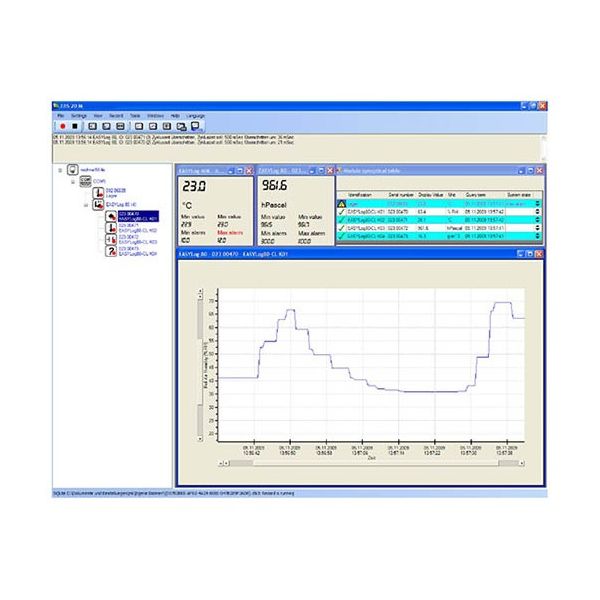The image size is (600, 600).
Task: Click the 961.6 hPascal pressure reading
Action: tap(274, 186)
